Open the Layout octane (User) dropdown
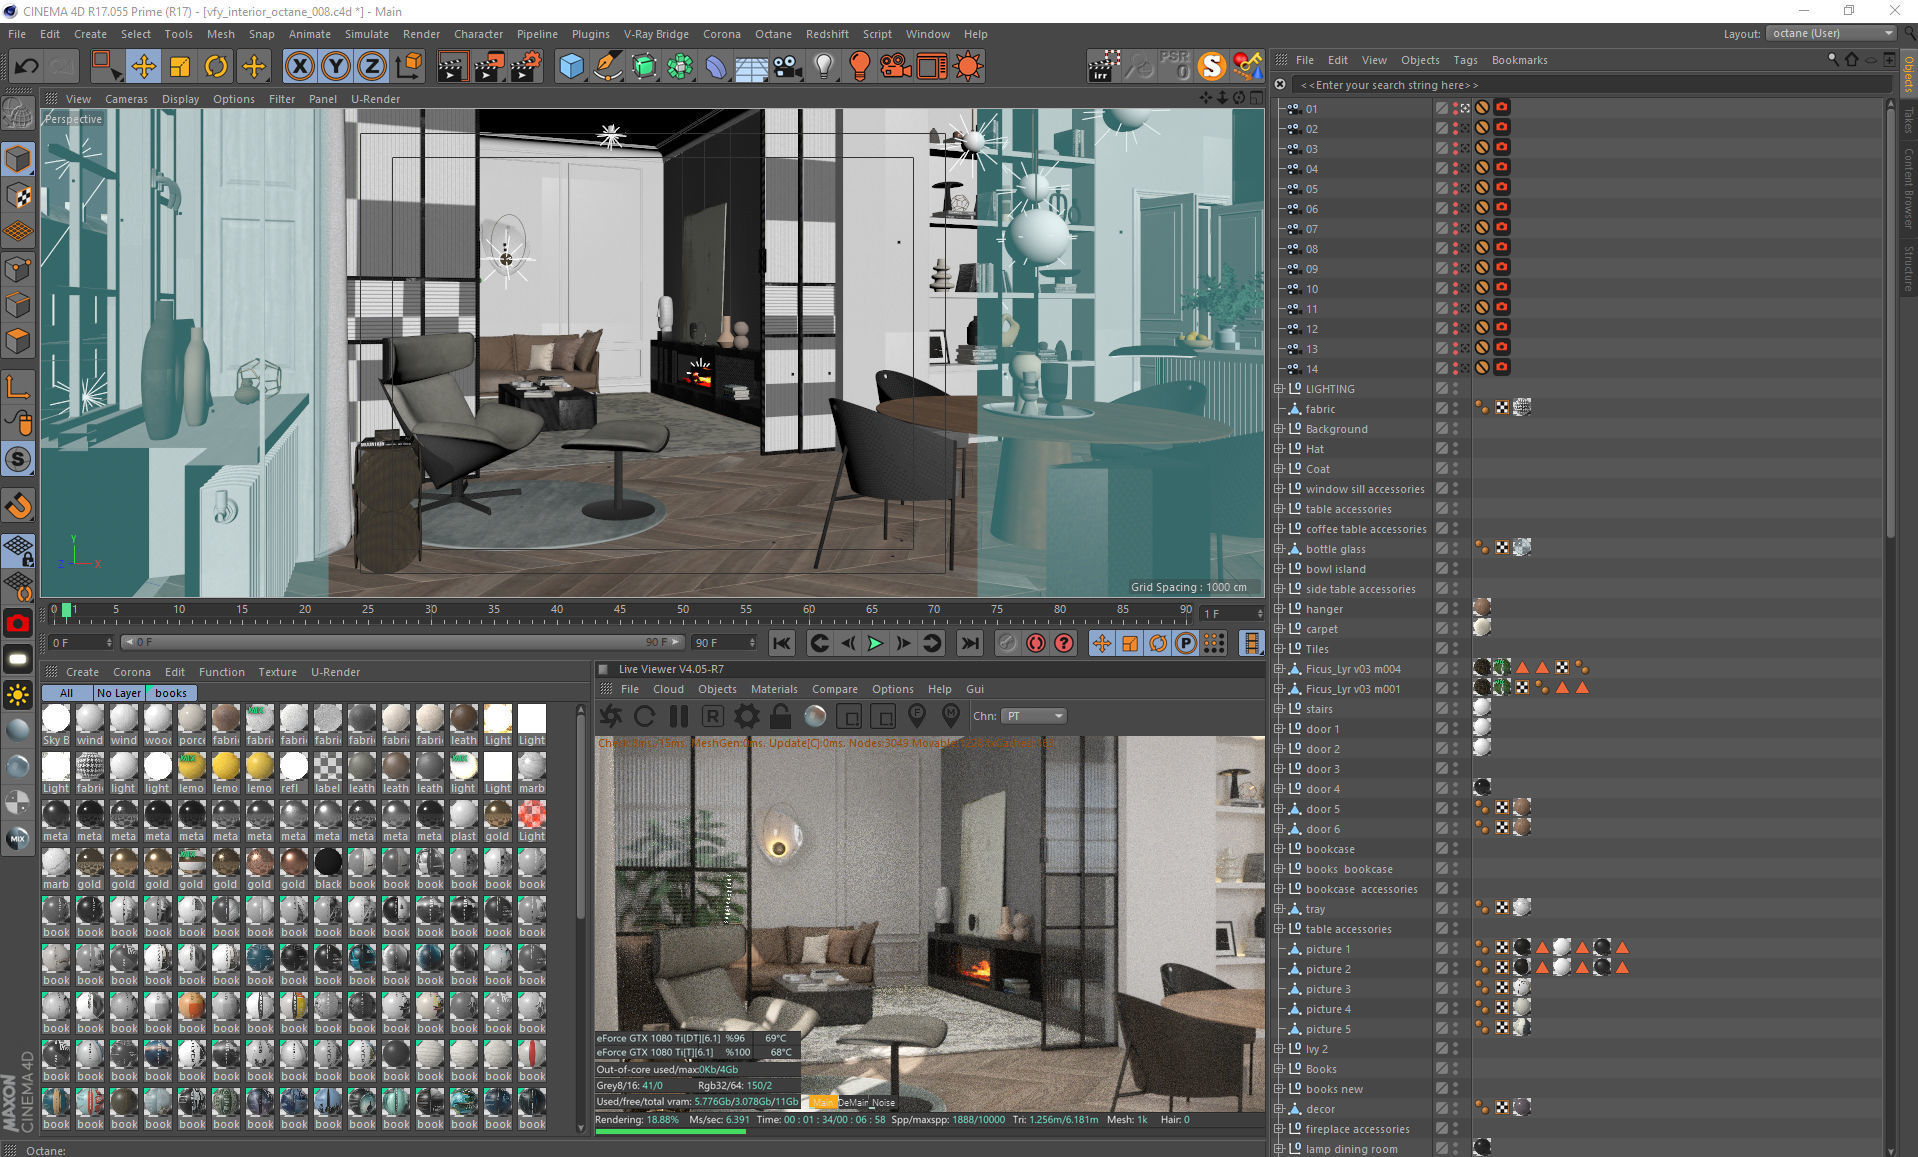1918x1157 pixels. [x=1830, y=33]
